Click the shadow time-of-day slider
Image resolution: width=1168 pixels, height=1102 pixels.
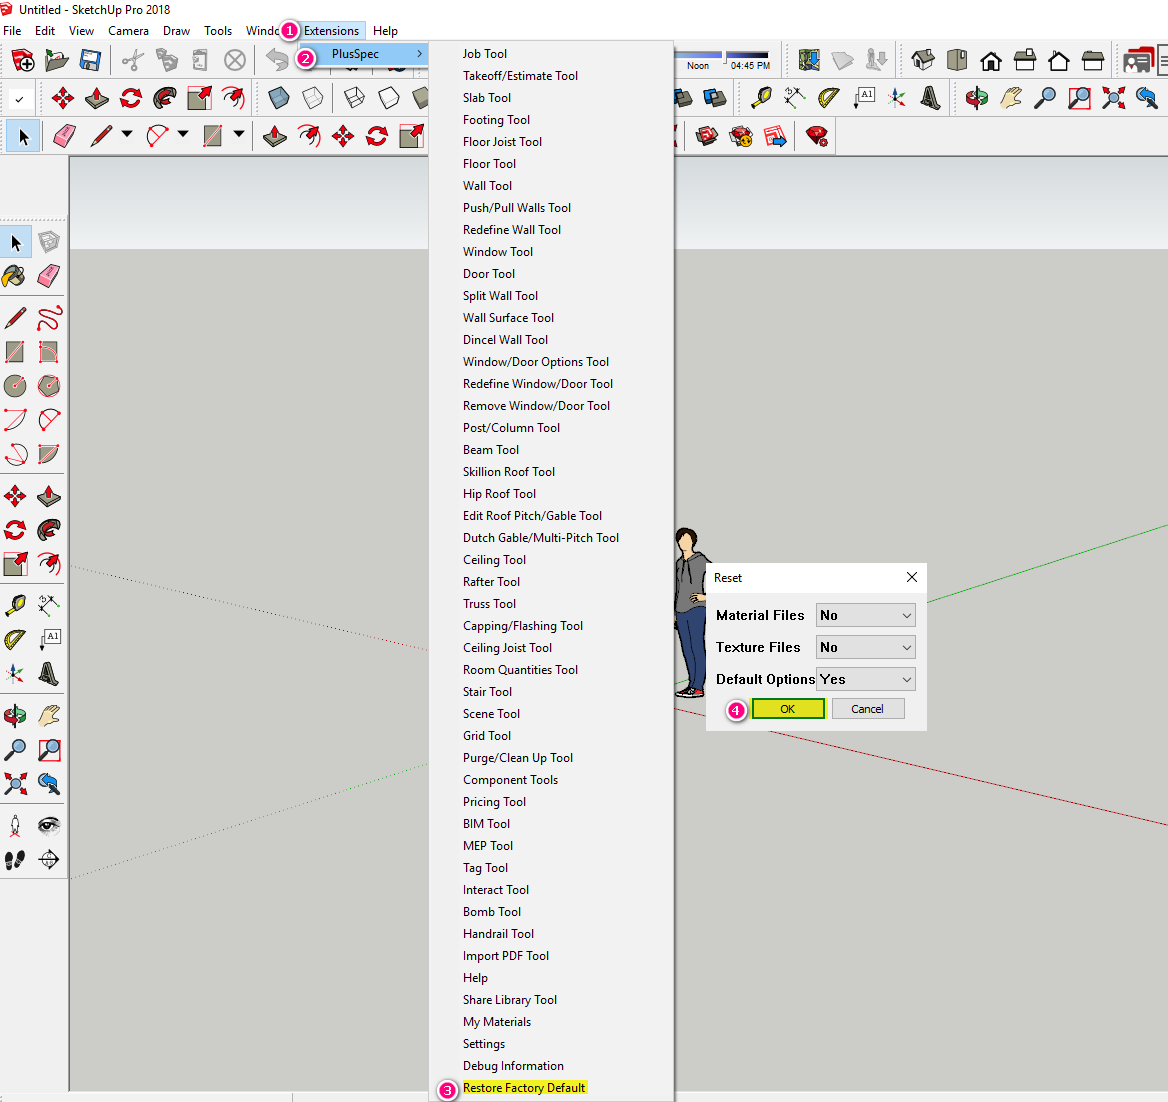747,56
